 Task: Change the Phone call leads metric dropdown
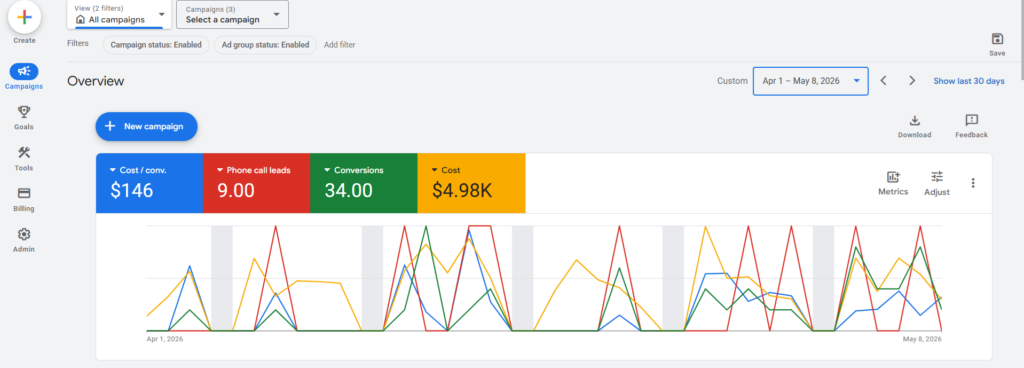point(253,170)
